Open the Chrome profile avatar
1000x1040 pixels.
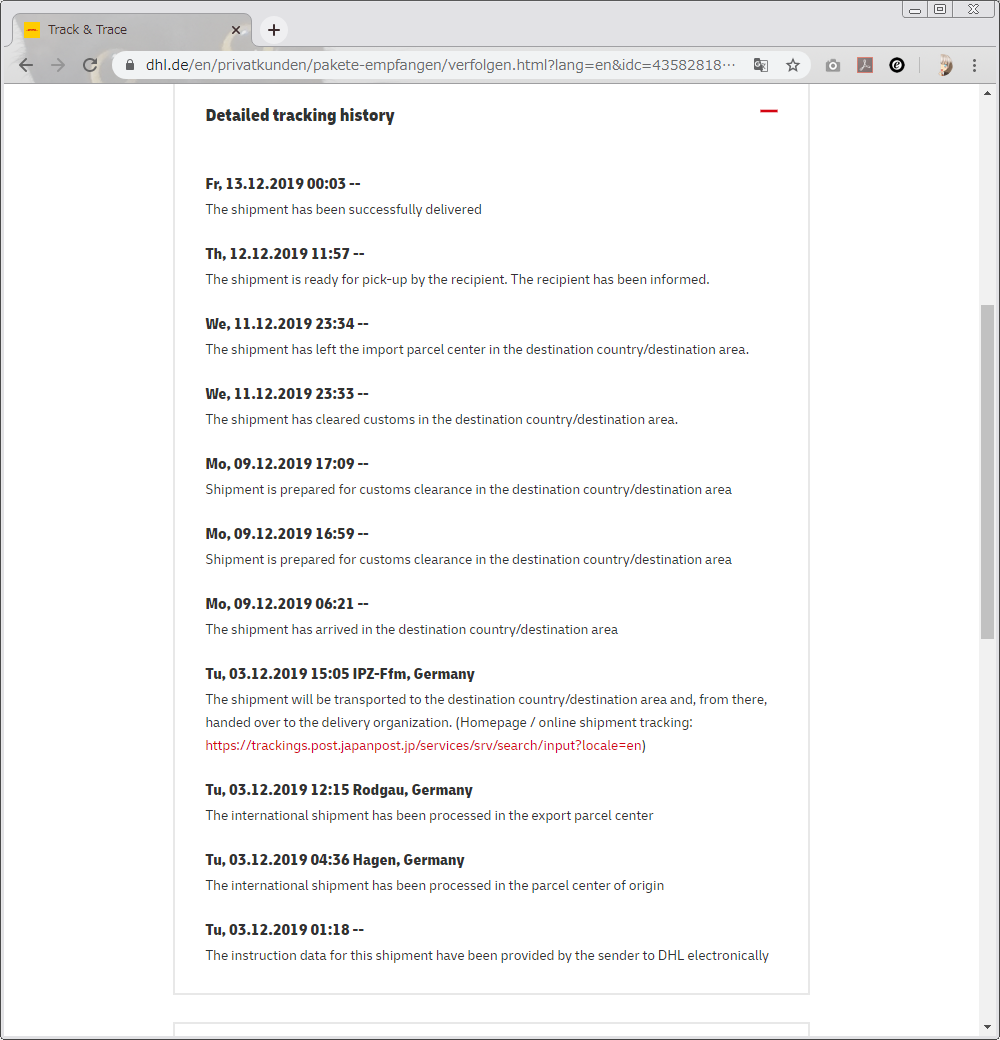(944, 65)
